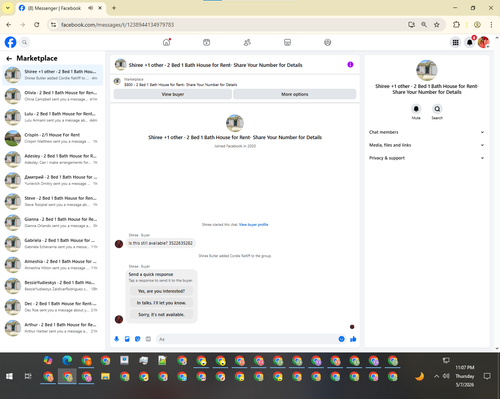Choose a GIF icon in composer
Image resolution: width=500 pixels, height=399 pixels.
[148, 339]
